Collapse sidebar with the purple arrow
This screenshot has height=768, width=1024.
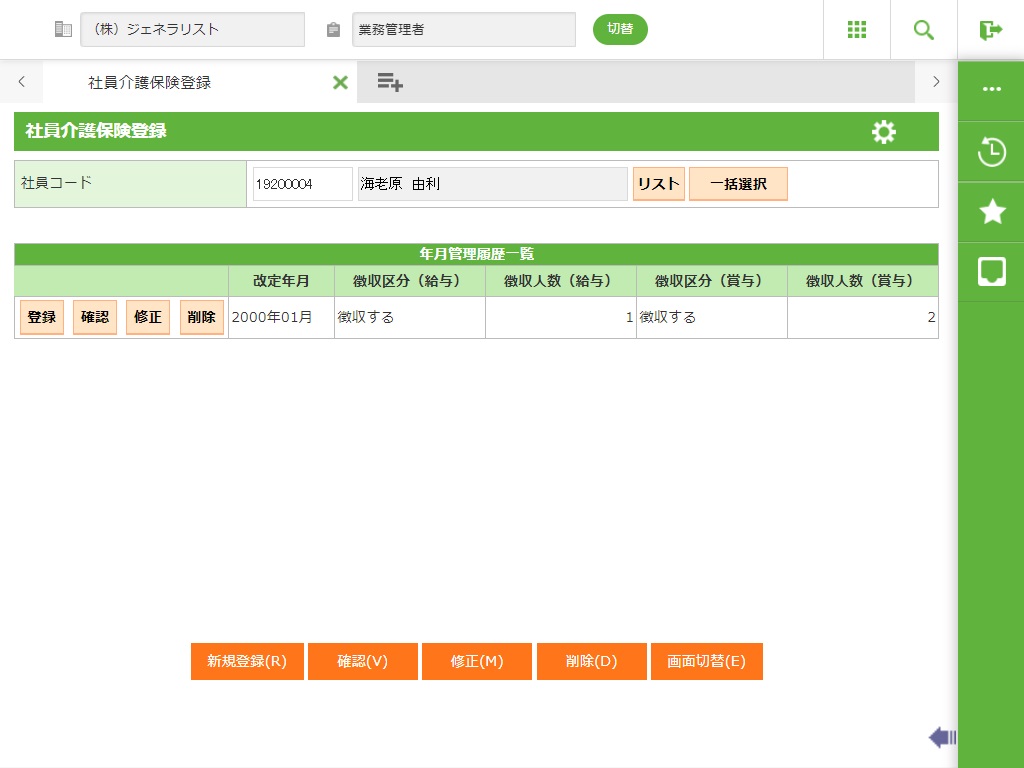click(941, 738)
